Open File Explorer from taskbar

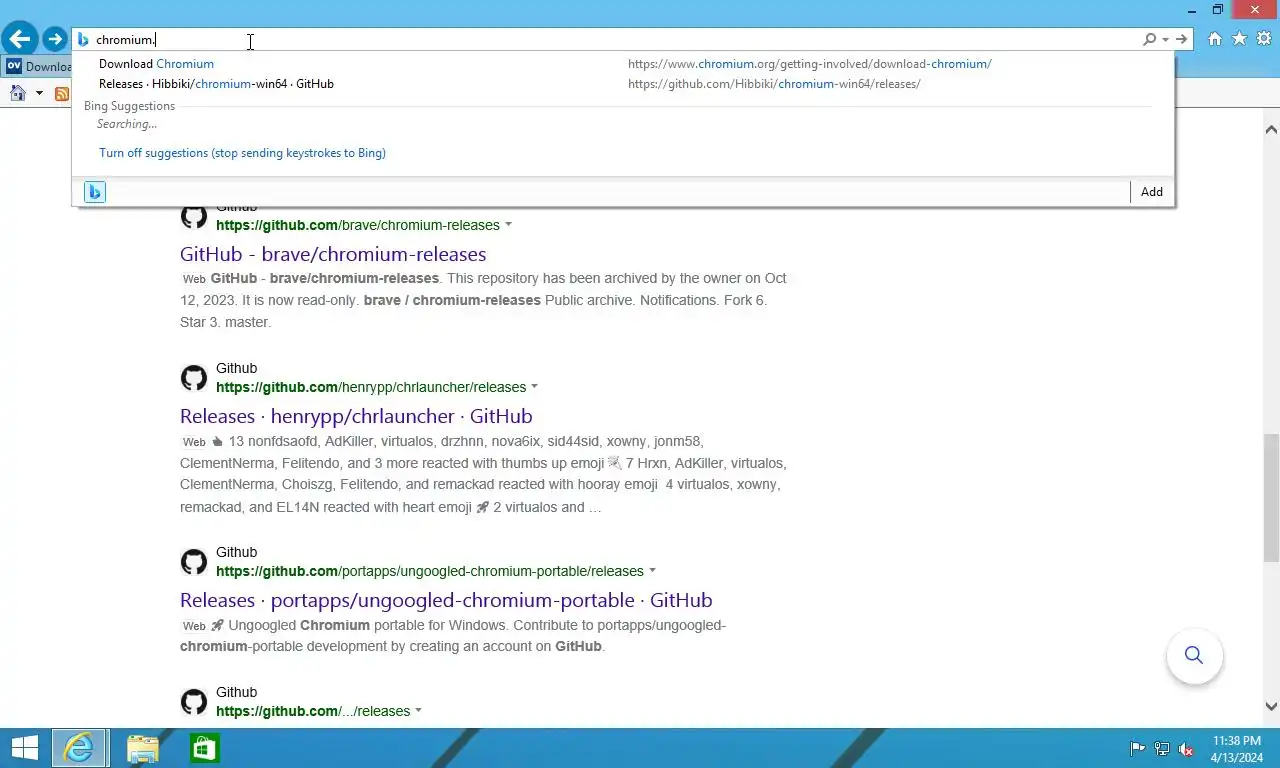tap(143, 748)
